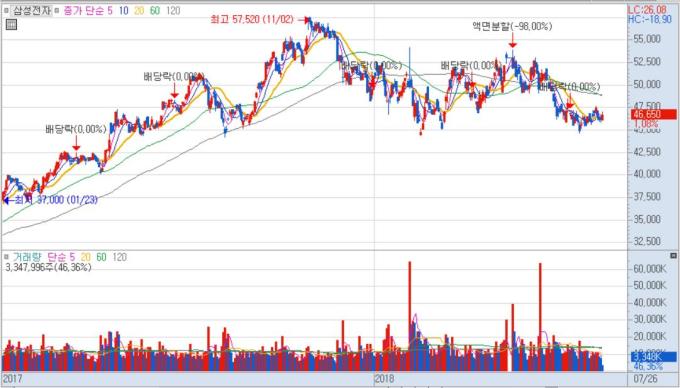
Task: Click the small square before 거래량
Action: point(7,257)
